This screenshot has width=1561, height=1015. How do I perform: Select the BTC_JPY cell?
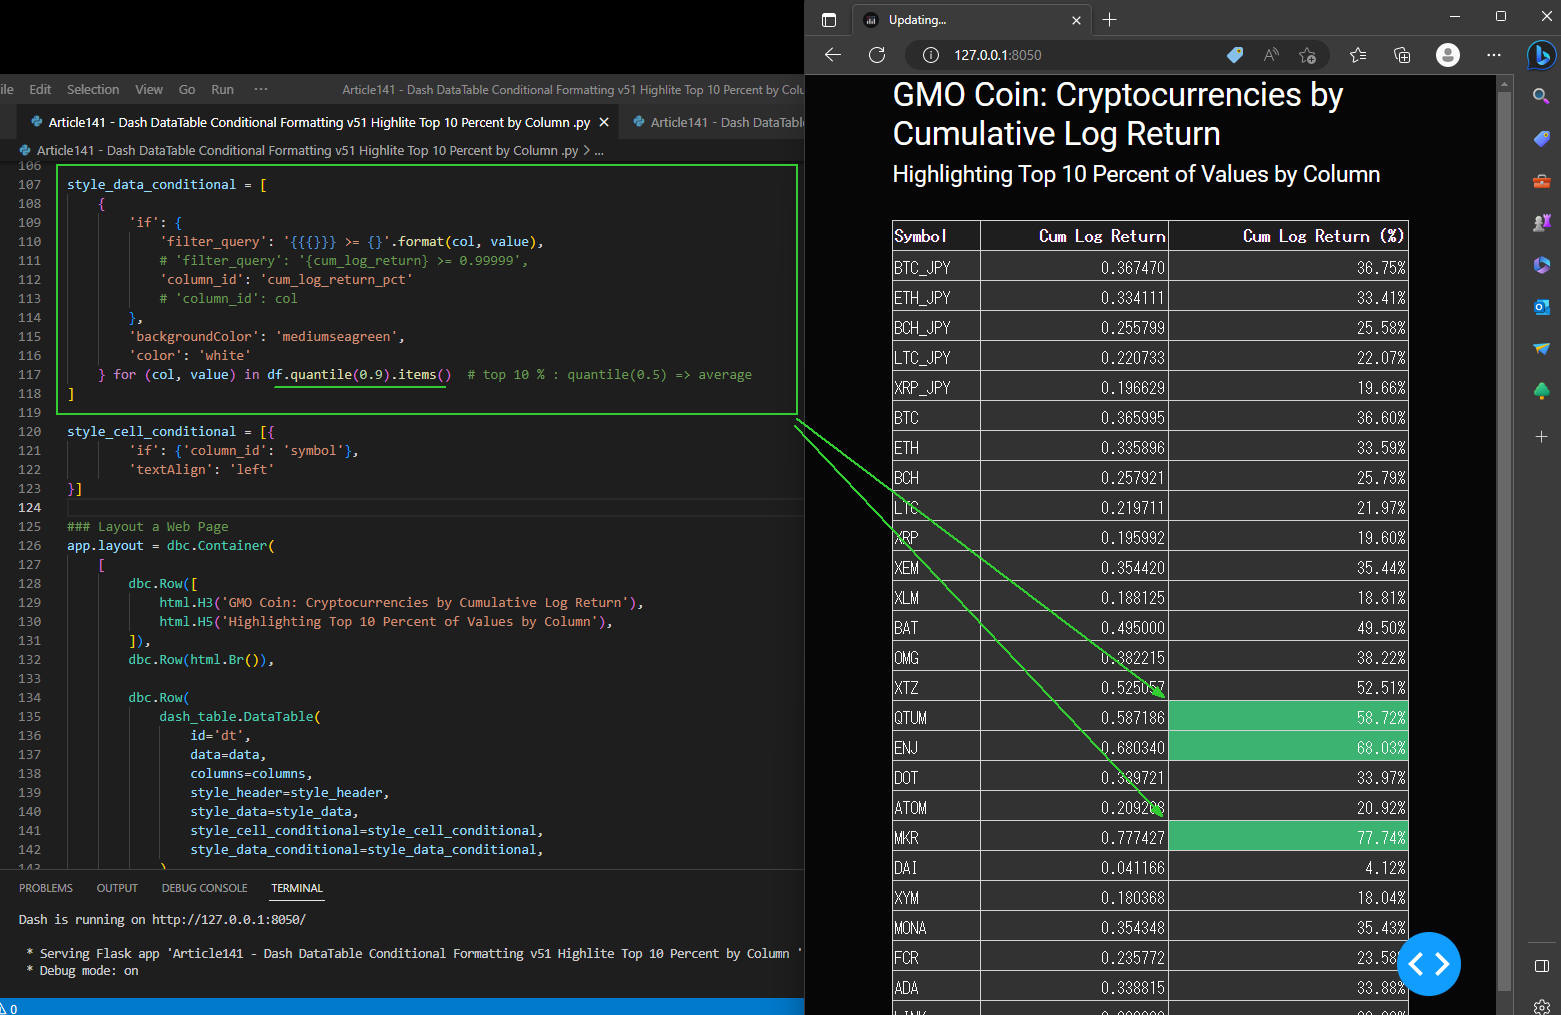pyautogui.click(x=936, y=267)
